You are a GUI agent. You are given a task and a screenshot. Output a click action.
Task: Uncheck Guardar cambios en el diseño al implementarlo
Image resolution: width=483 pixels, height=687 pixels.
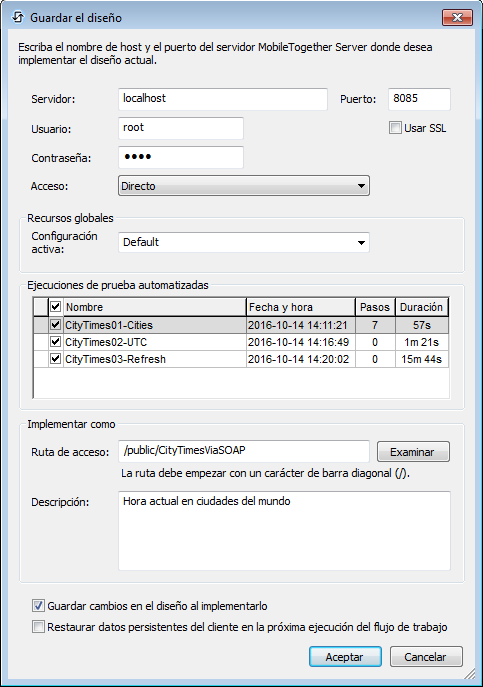point(39,606)
